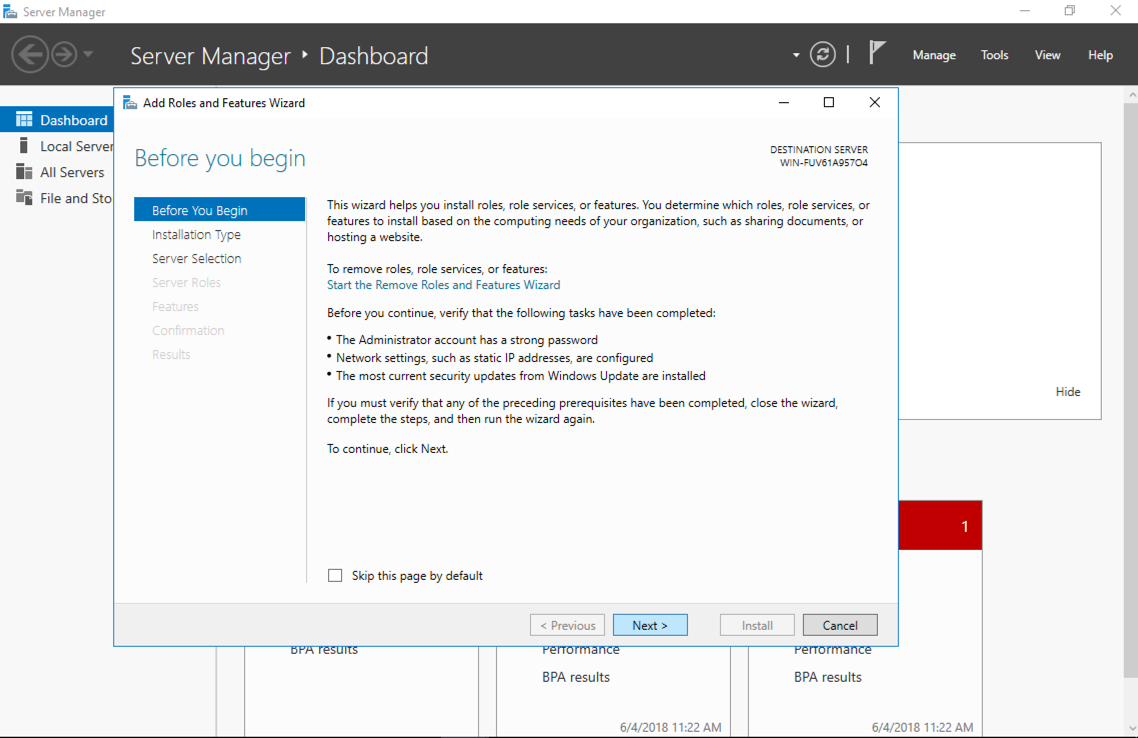This screenshot has height=738, width=1138.
Task: Go to the Server Selection wizard step
Action: pyautogui.click(x=197, y=258)
